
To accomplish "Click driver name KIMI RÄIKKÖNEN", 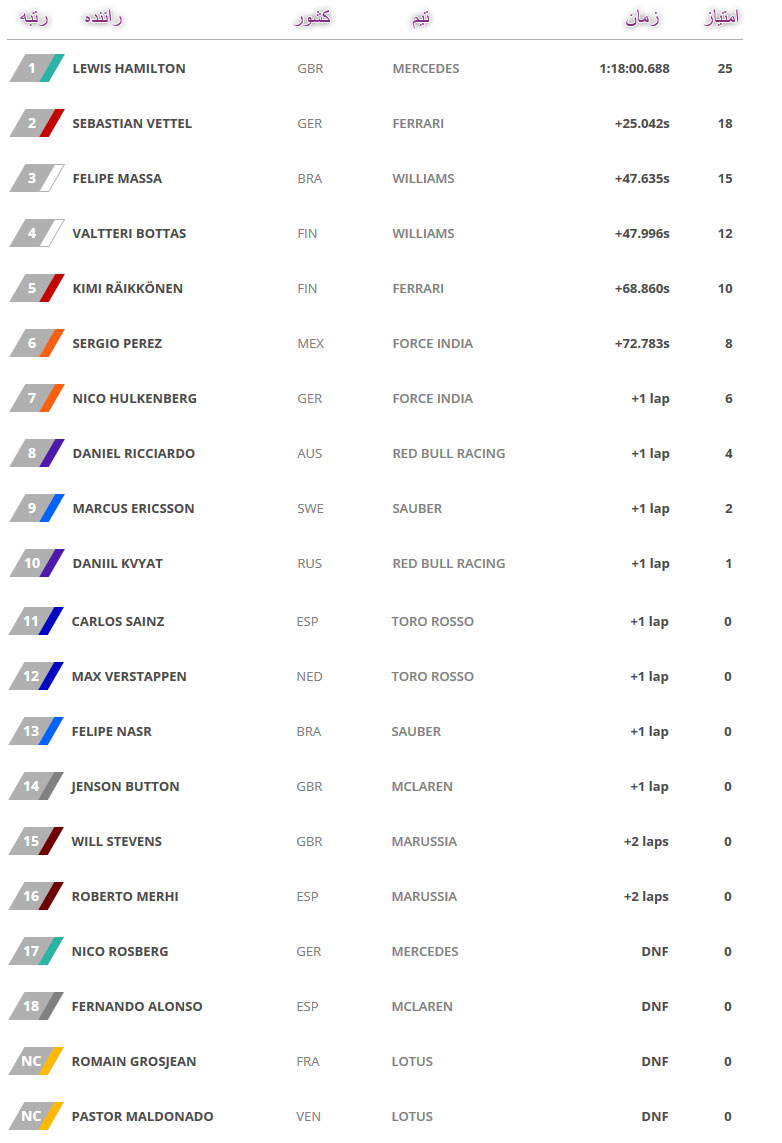I will 128,288.
